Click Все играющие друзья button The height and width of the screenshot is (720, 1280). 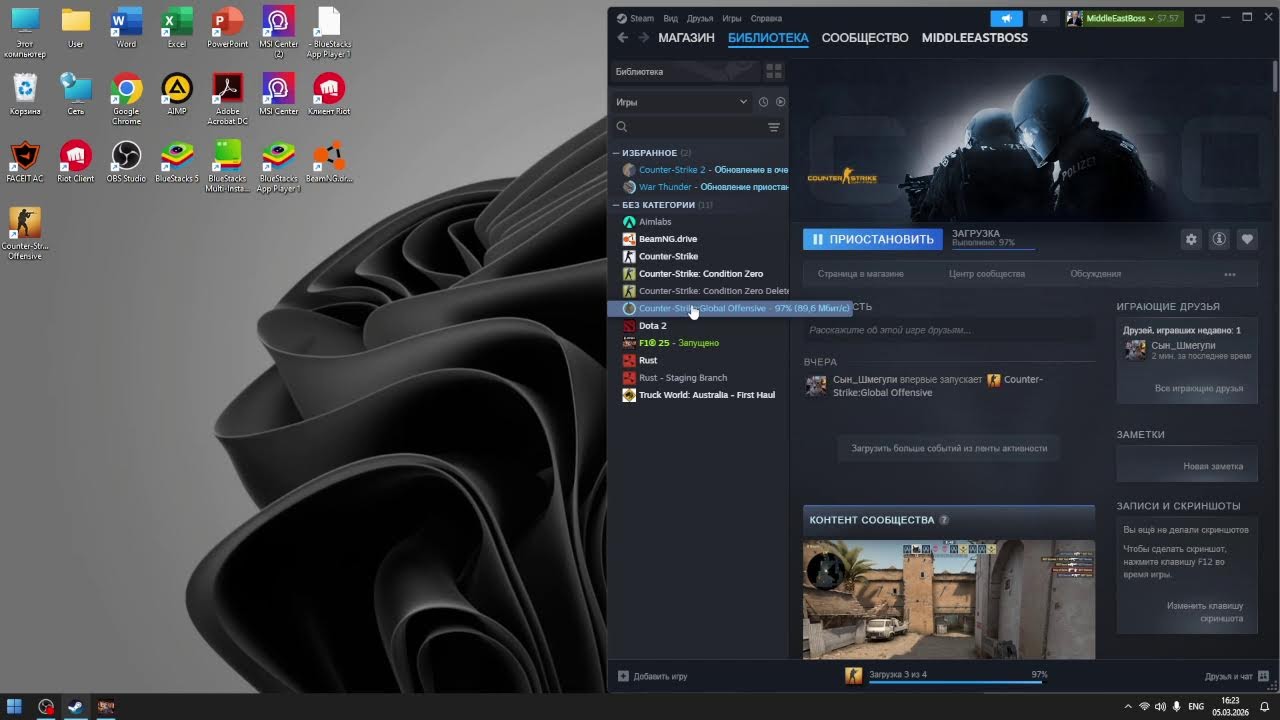click(x=1199, y=388)
